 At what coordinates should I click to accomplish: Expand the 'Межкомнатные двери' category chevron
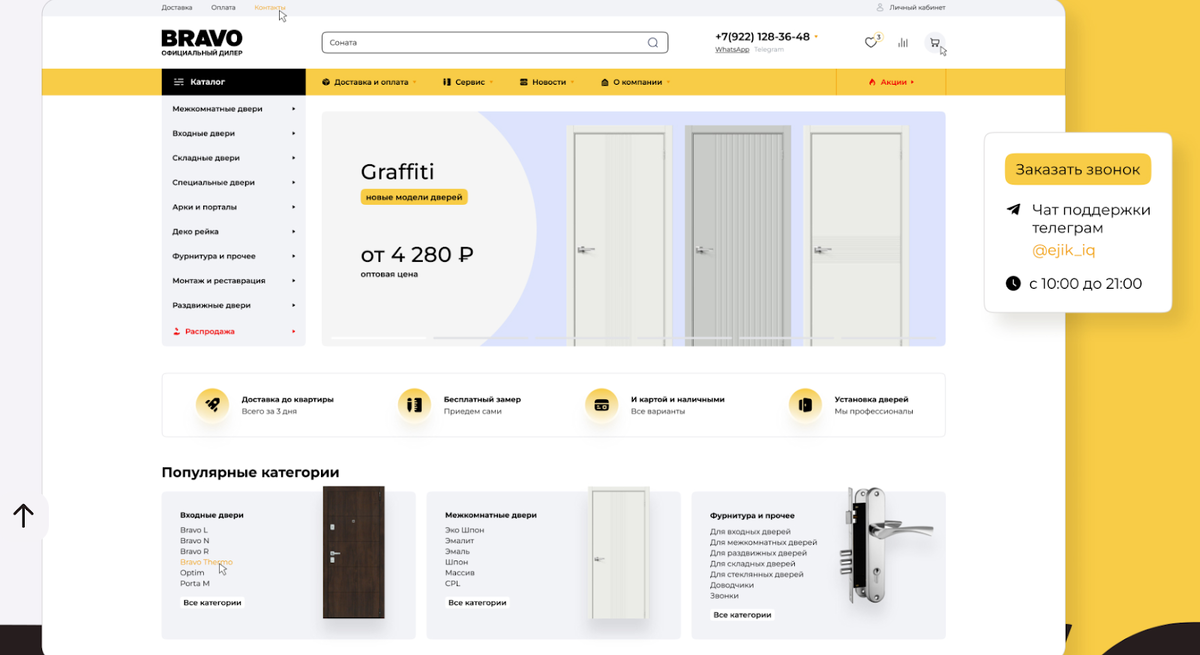point(294,108)
